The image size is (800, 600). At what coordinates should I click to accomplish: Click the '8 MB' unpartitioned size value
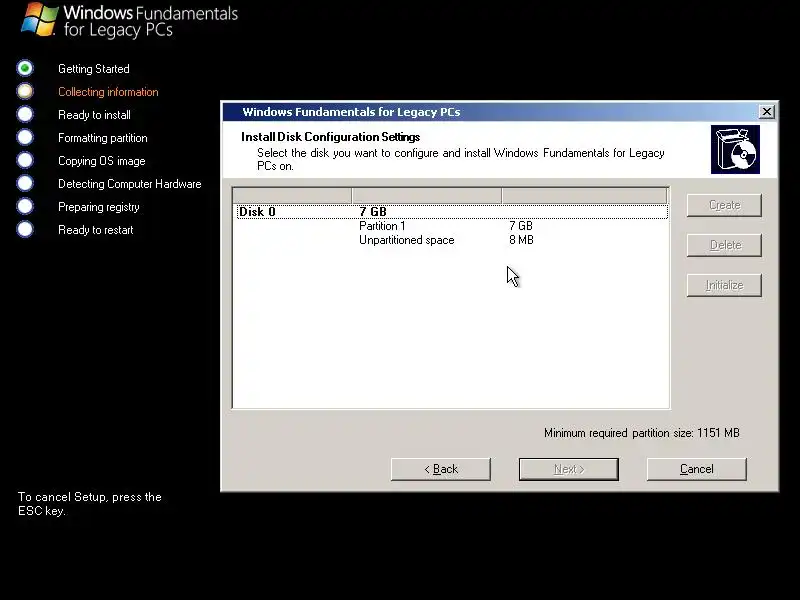pos(521,240)
